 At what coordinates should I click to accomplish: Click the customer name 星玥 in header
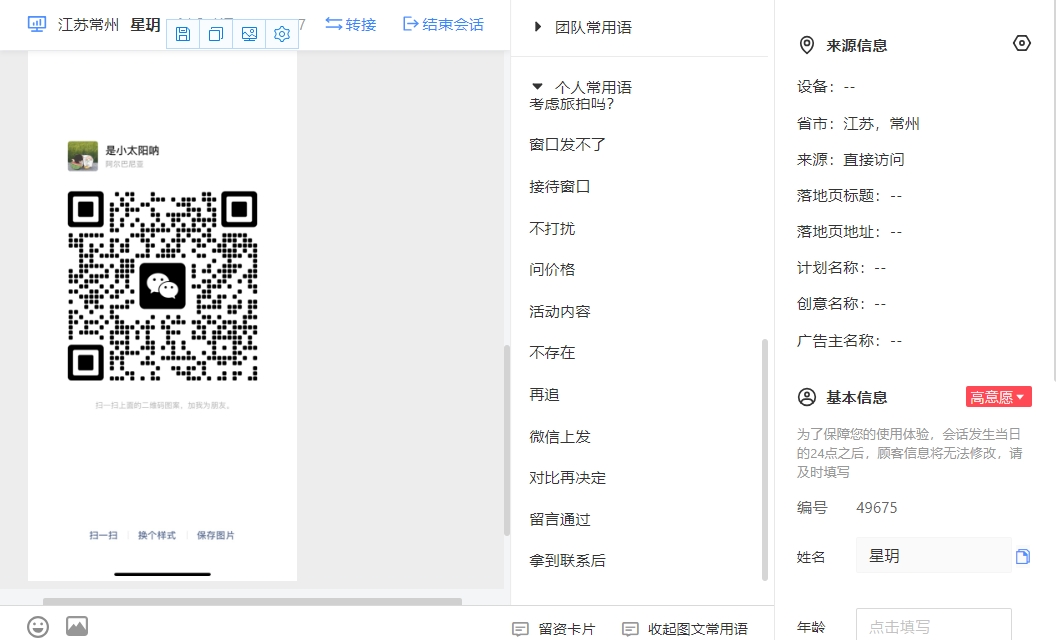(145, 25)
